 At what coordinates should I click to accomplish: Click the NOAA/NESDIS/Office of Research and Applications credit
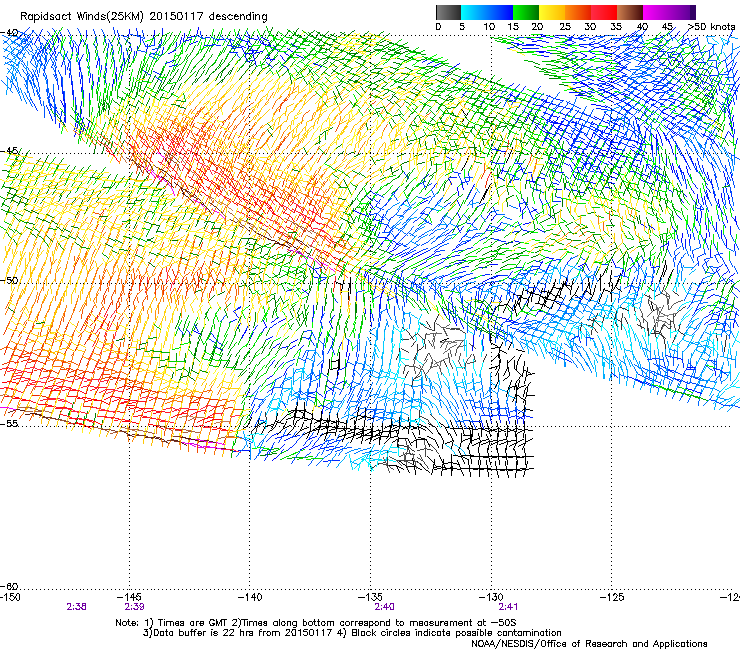(x=589, y=644)
